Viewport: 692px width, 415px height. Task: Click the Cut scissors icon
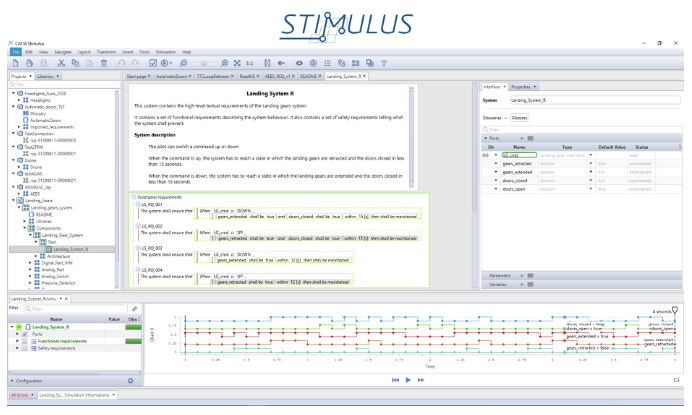tap(61, 63)
